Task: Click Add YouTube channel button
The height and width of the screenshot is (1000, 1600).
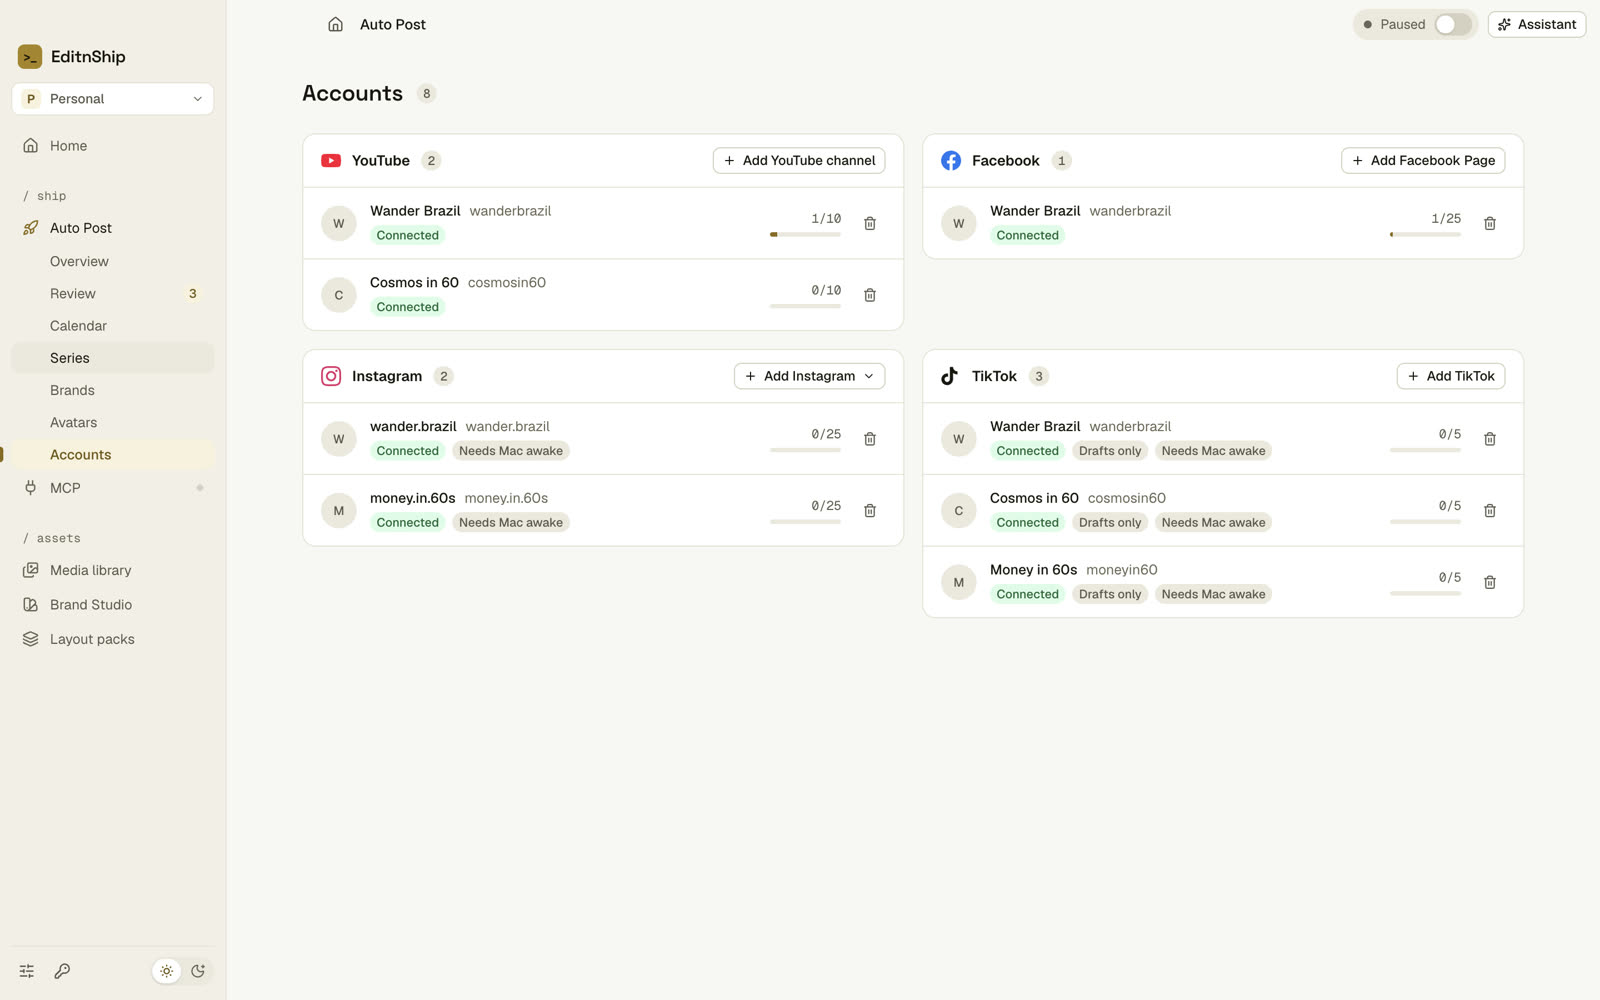Action: click(799, 161)
